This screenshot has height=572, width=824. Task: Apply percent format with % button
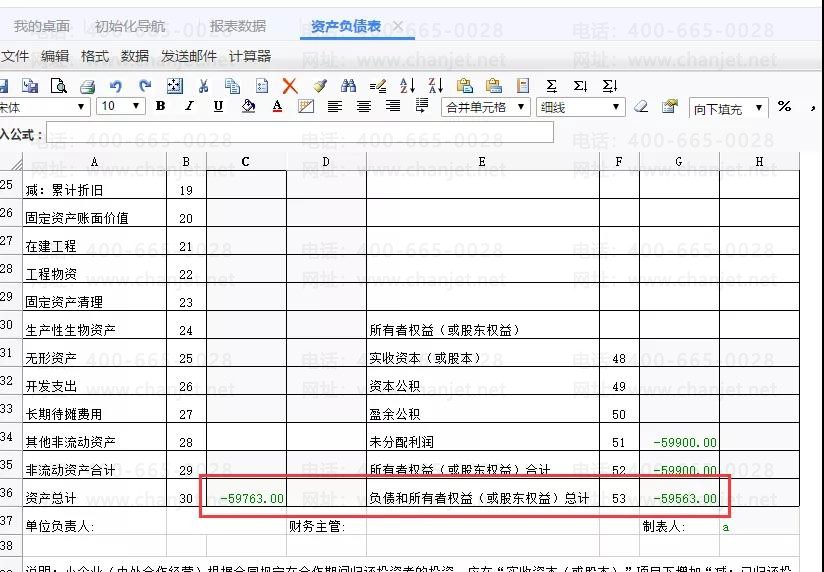[x=785, y=106]
